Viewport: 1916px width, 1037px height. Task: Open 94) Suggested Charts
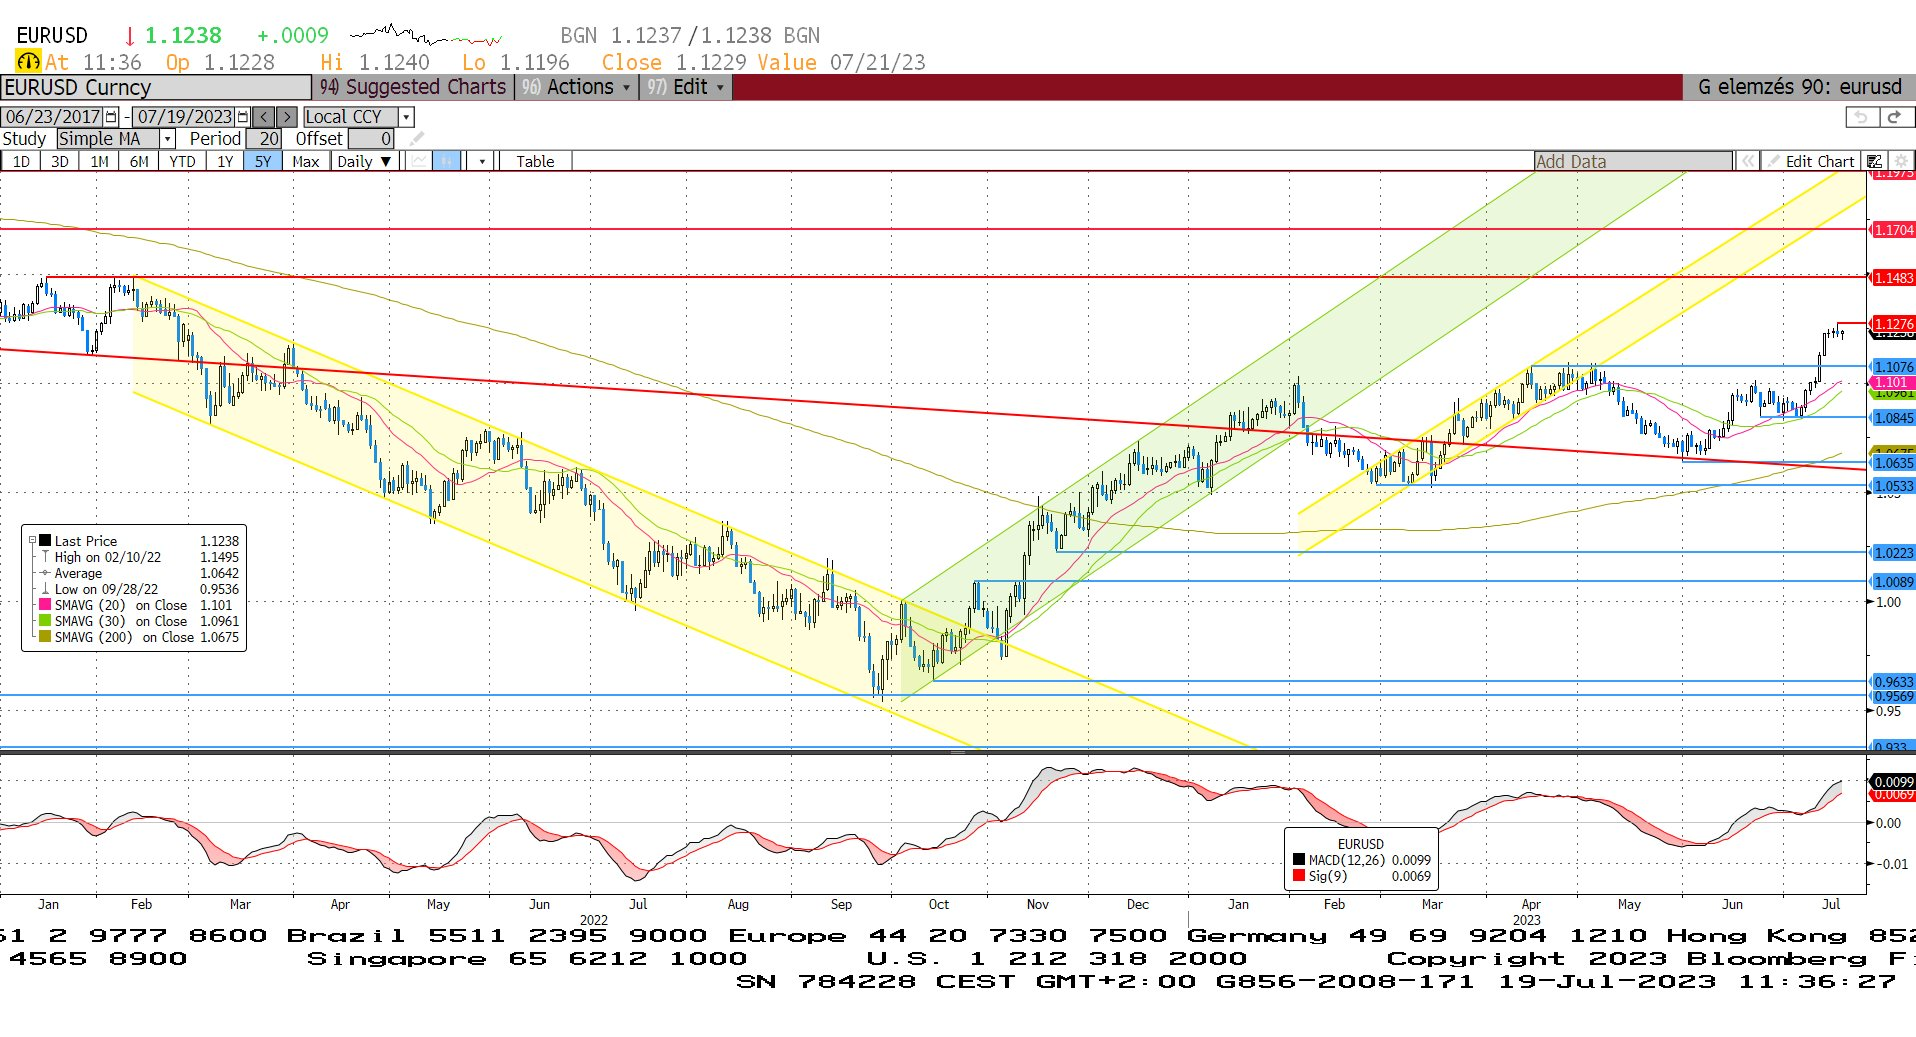[x=412, y=87]
